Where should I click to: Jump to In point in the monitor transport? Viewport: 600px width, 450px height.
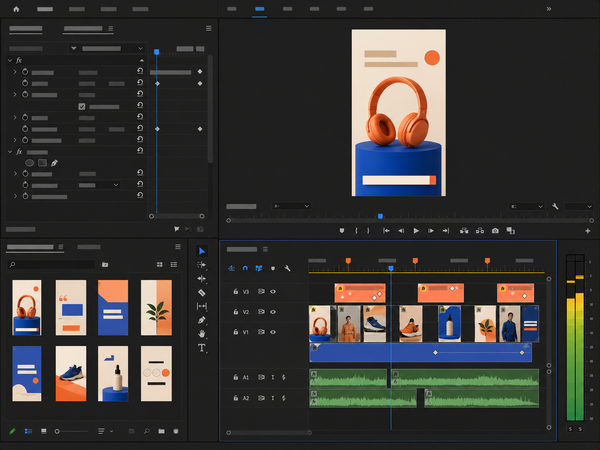coord(386,231)
